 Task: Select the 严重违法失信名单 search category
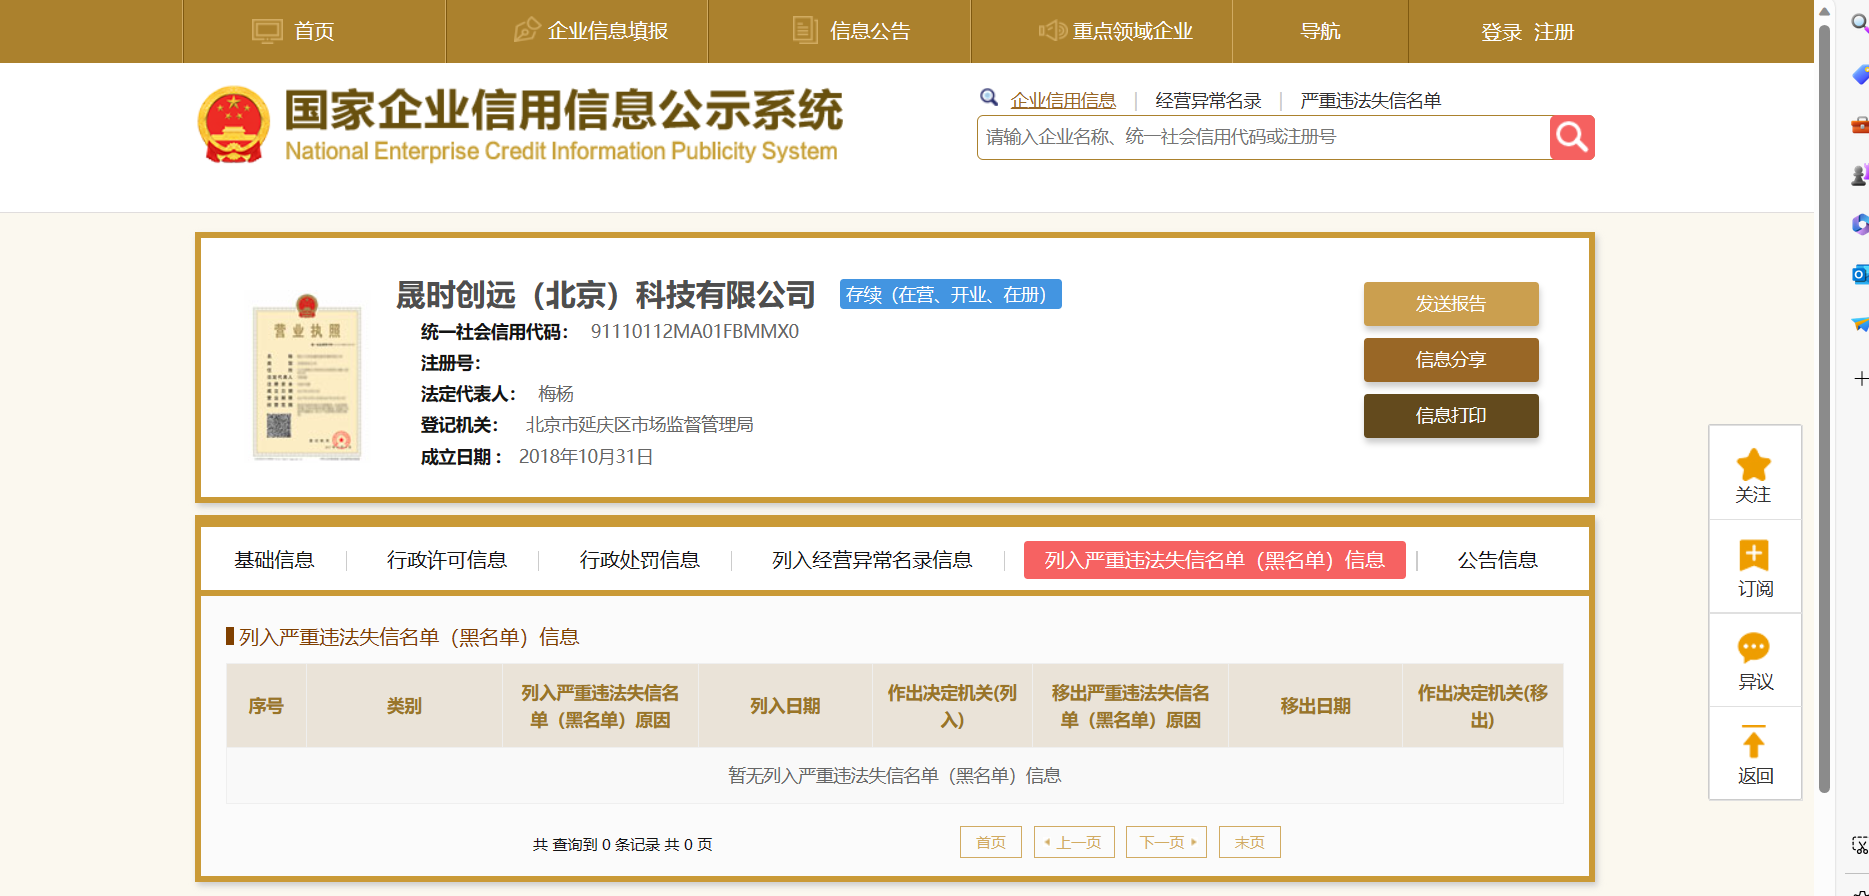(1370, 101)
